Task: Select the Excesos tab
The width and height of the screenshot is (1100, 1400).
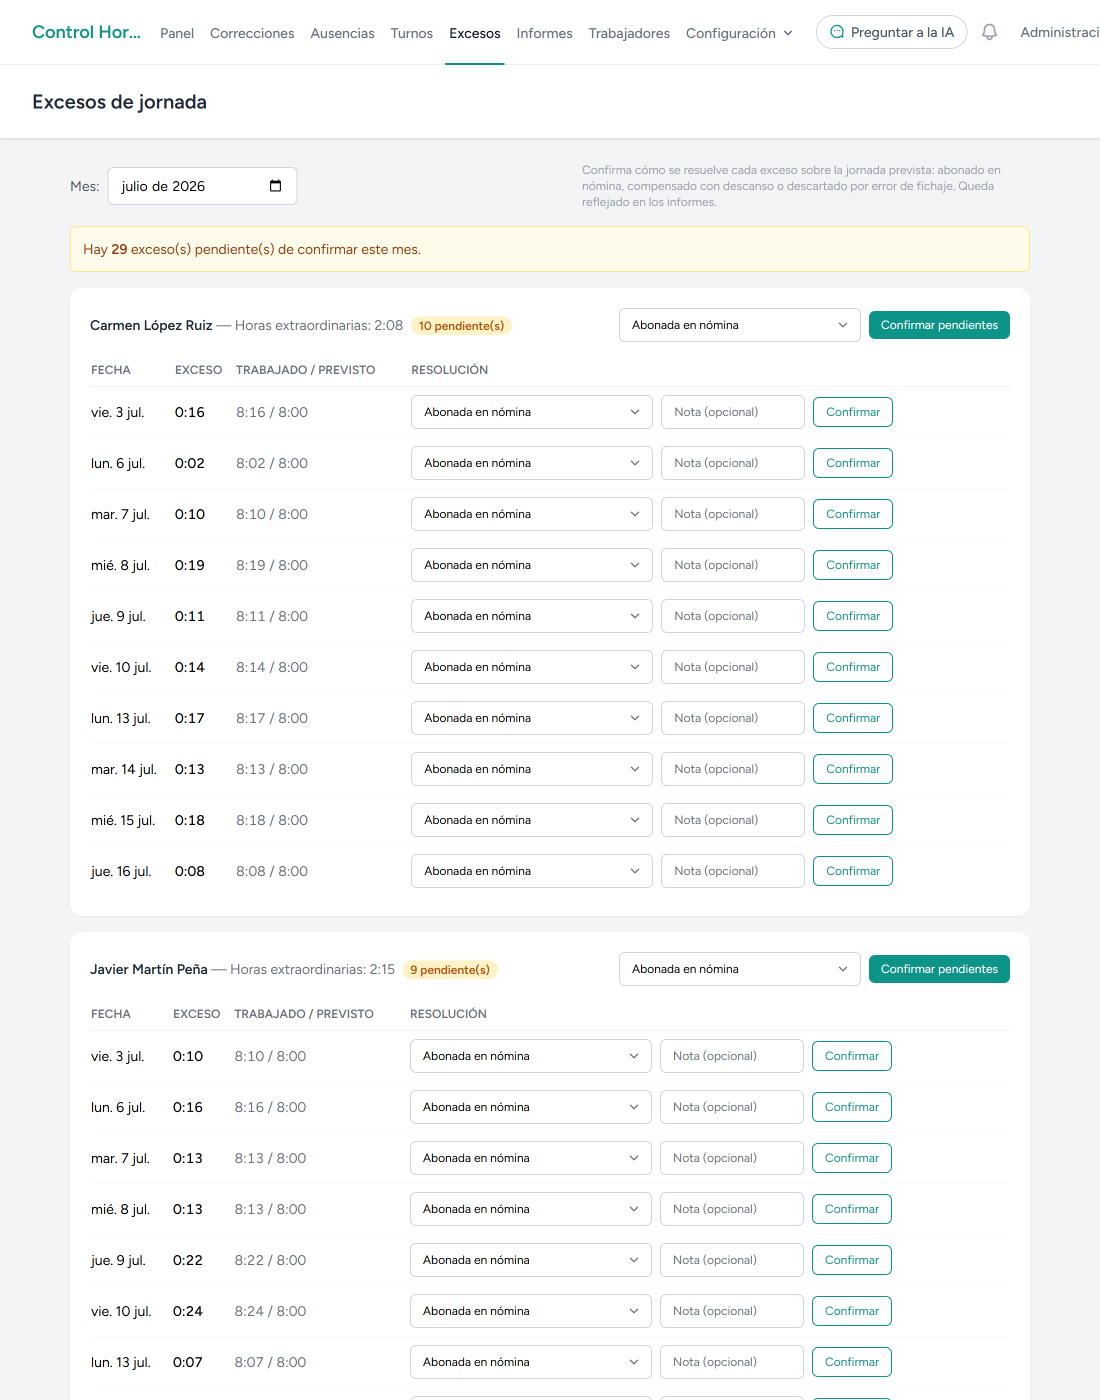Action: click(x=475, y=33)
